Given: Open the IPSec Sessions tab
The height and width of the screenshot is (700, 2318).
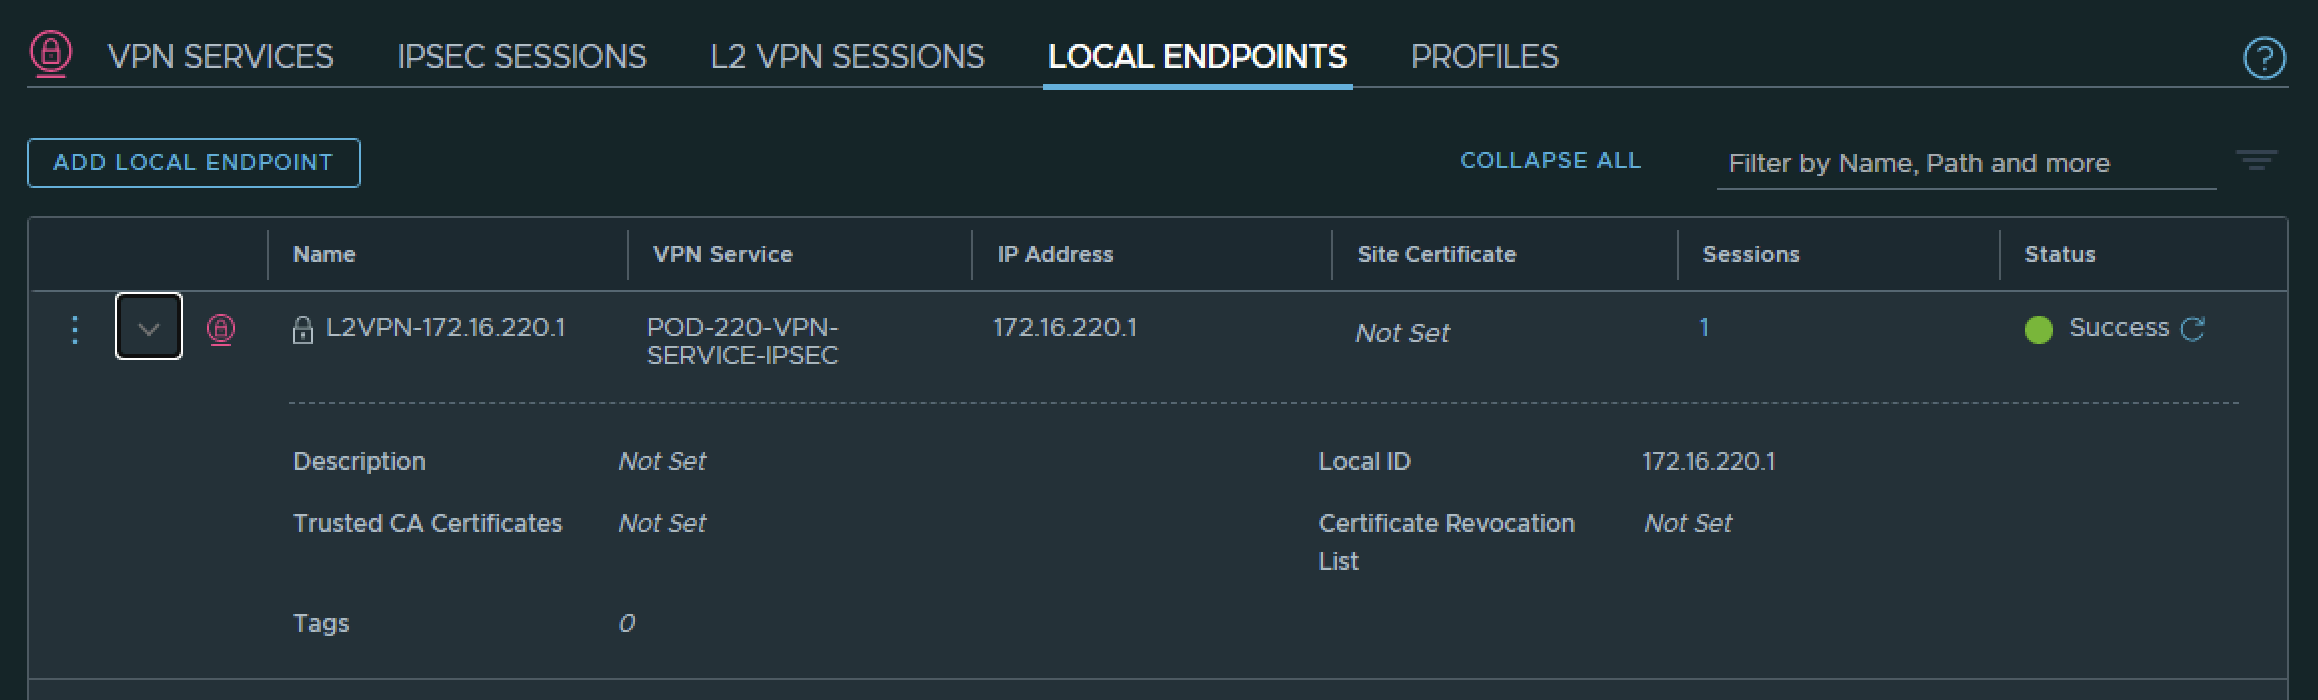Looking at the screenshot, I should tap(521, 57).
